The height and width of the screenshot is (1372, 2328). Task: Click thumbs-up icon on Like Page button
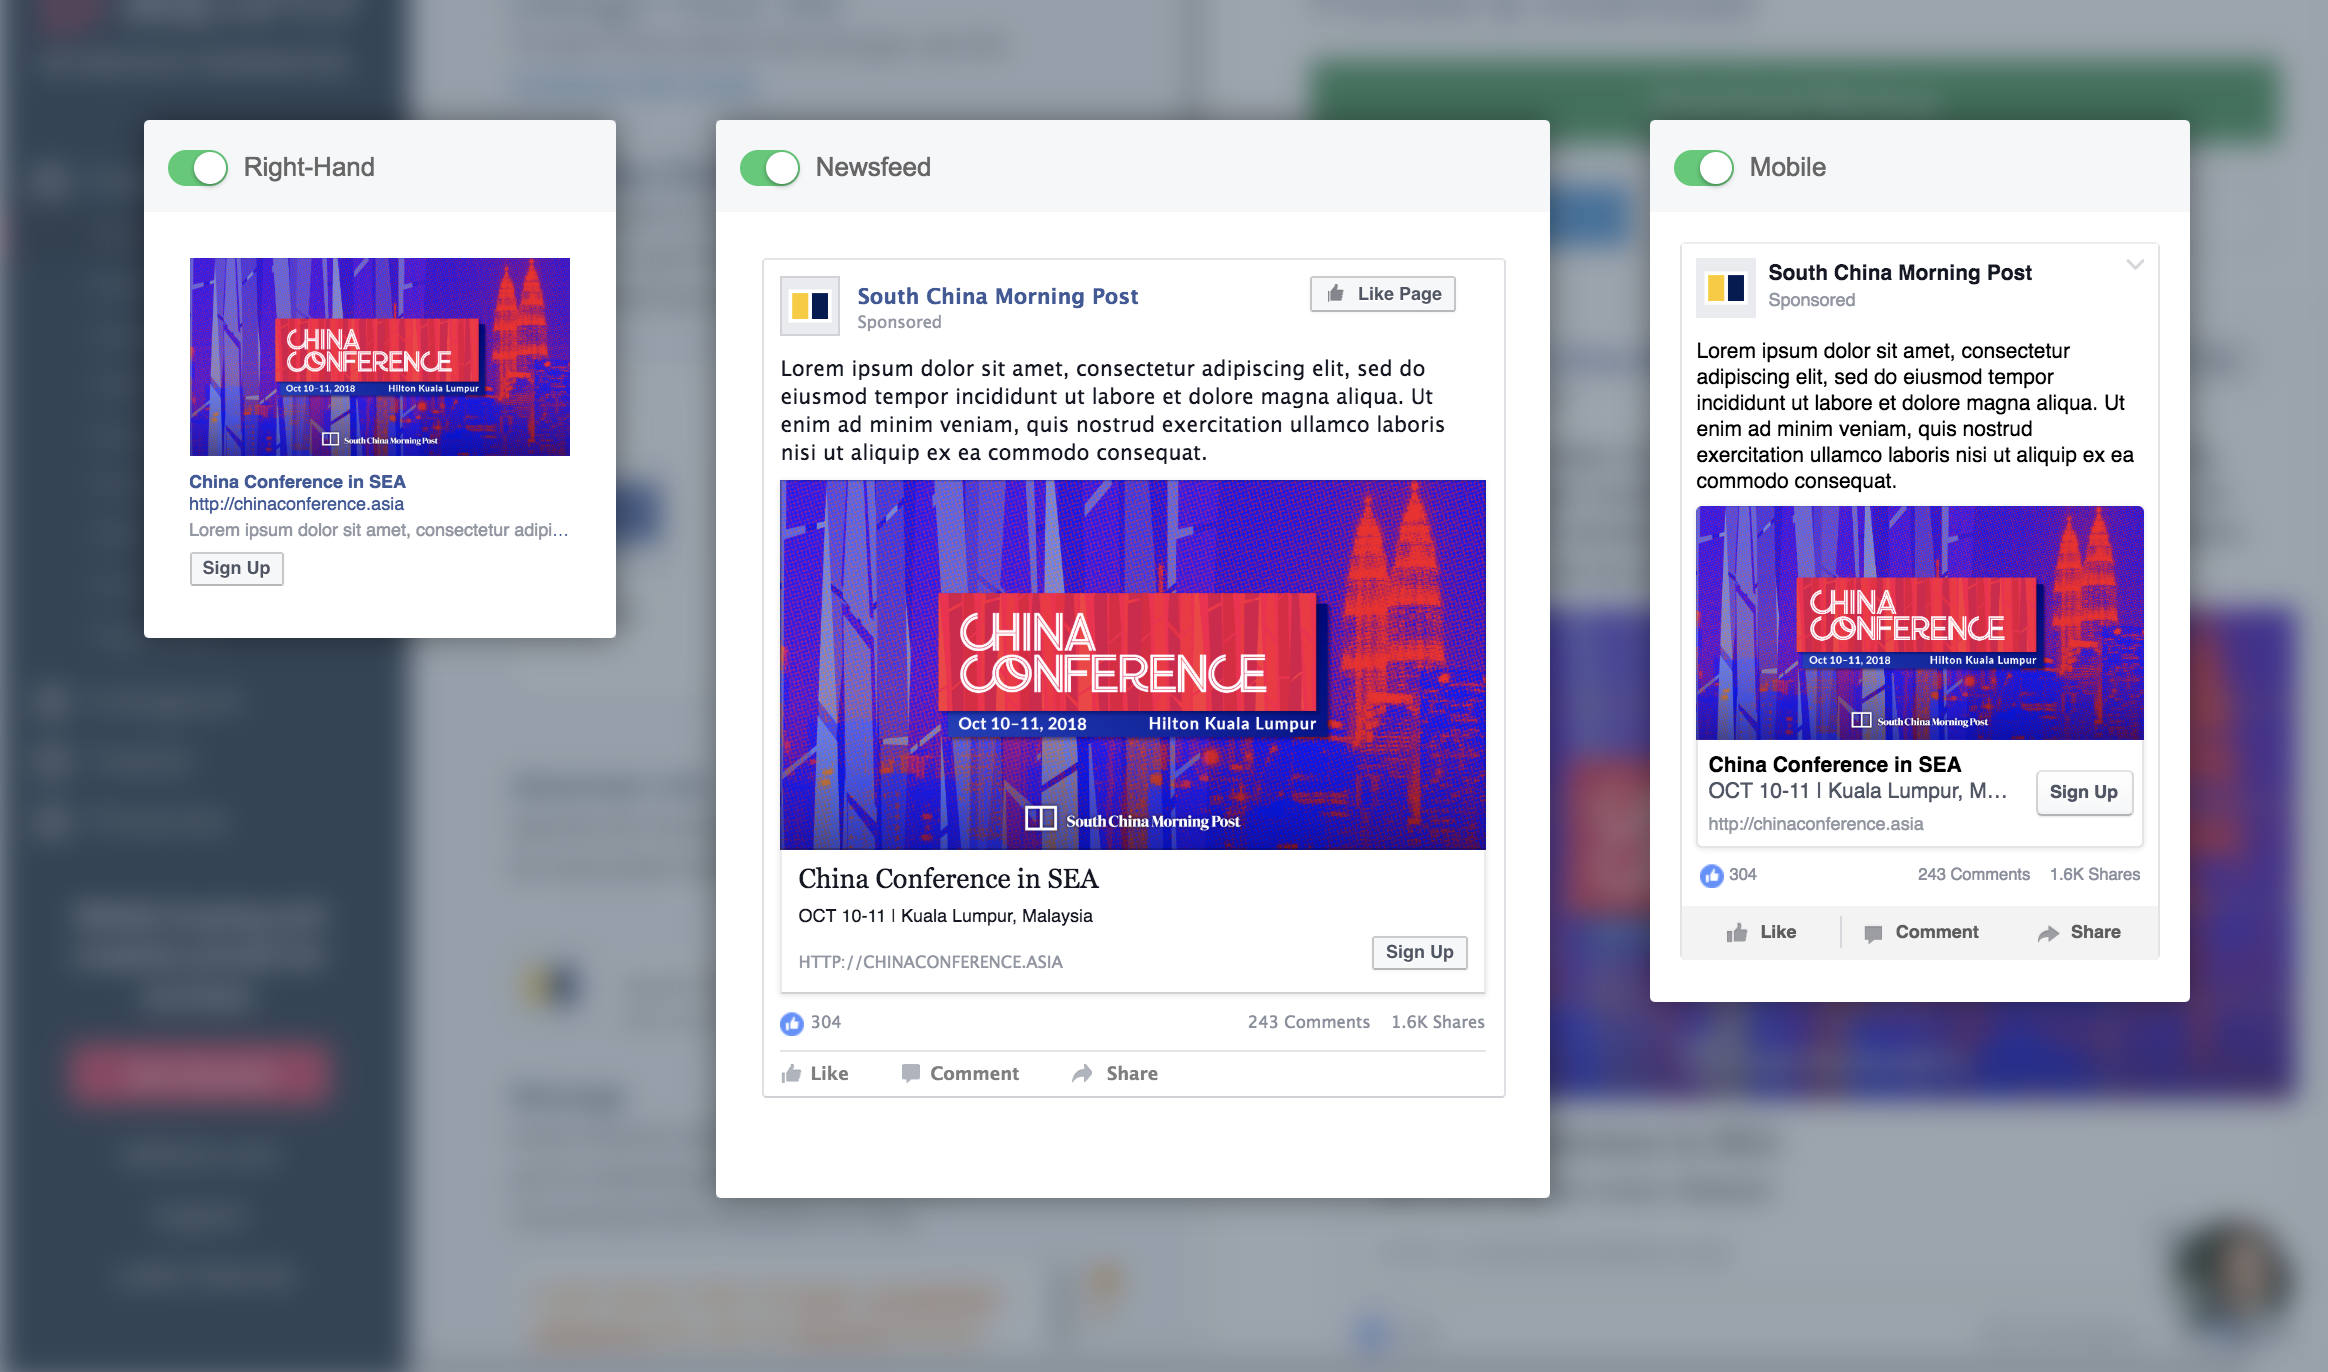(x=1335, y=293)
